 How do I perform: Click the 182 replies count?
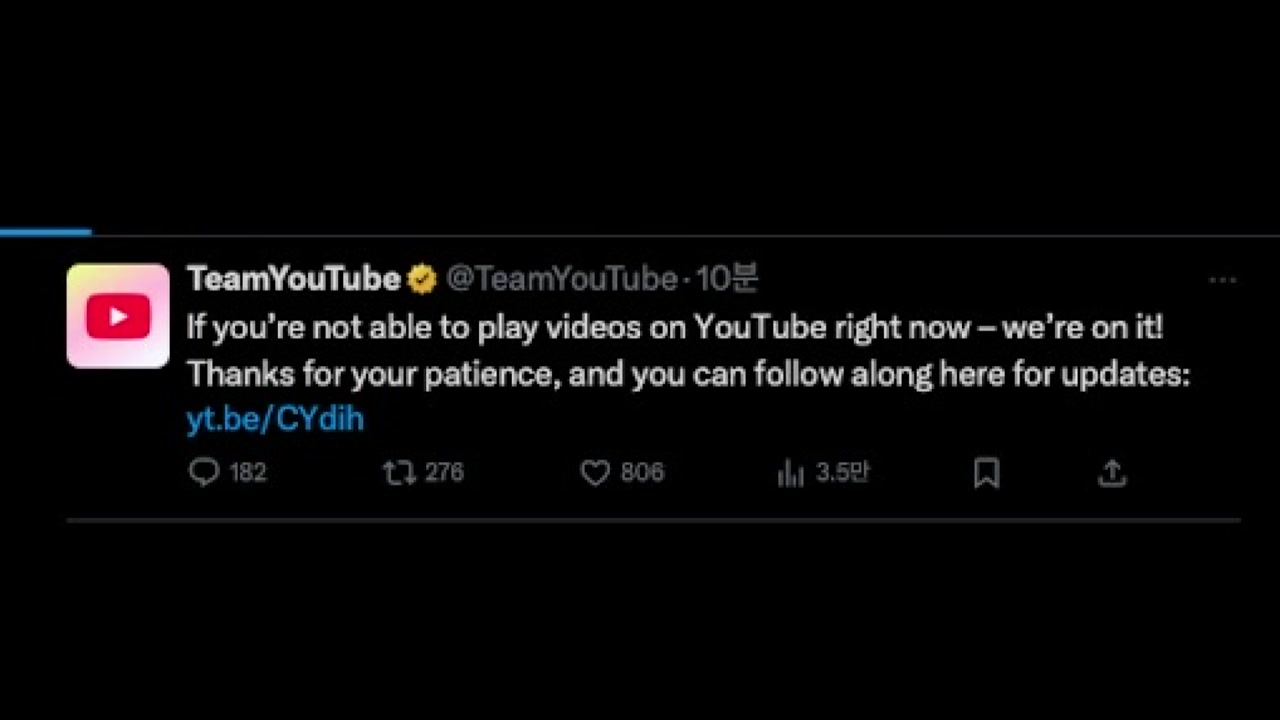pyautogui.click(x=248, y=472)
